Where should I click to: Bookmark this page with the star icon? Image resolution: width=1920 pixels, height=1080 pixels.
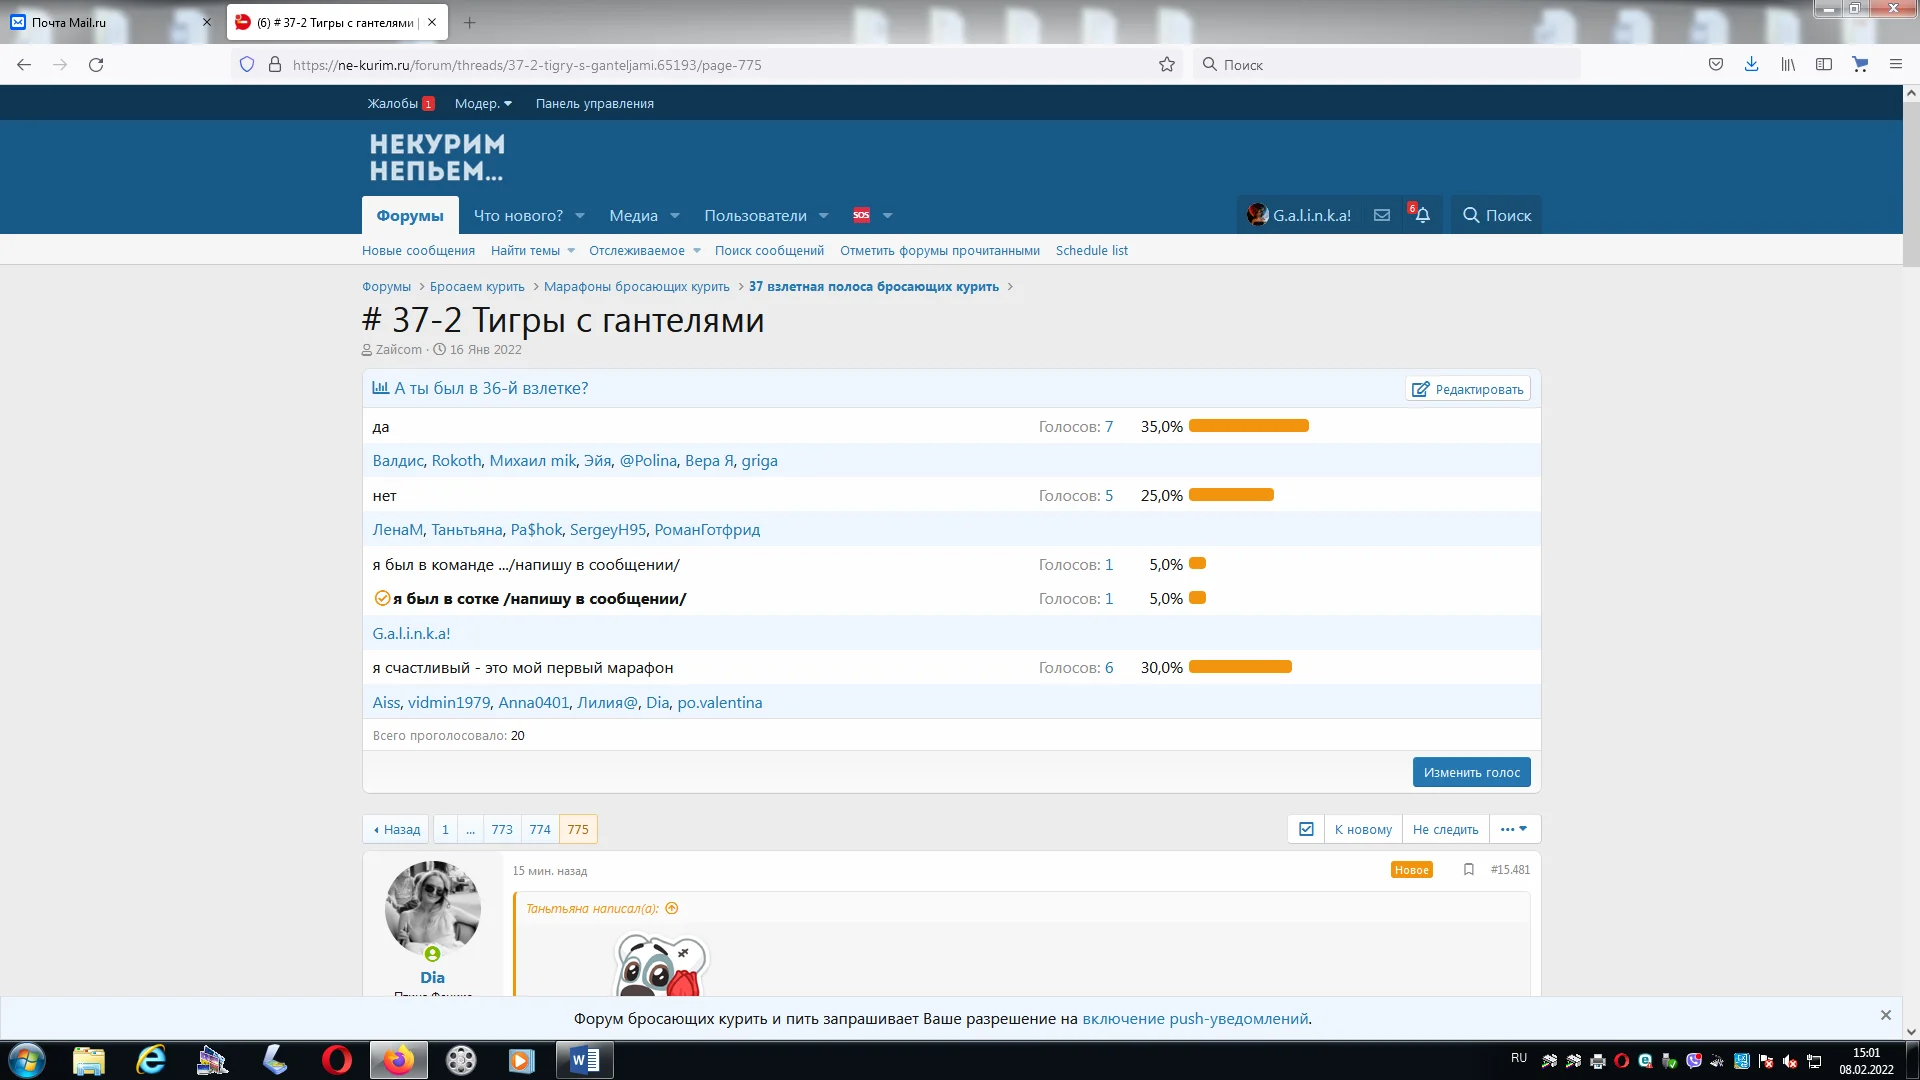tap(1166, 65)
